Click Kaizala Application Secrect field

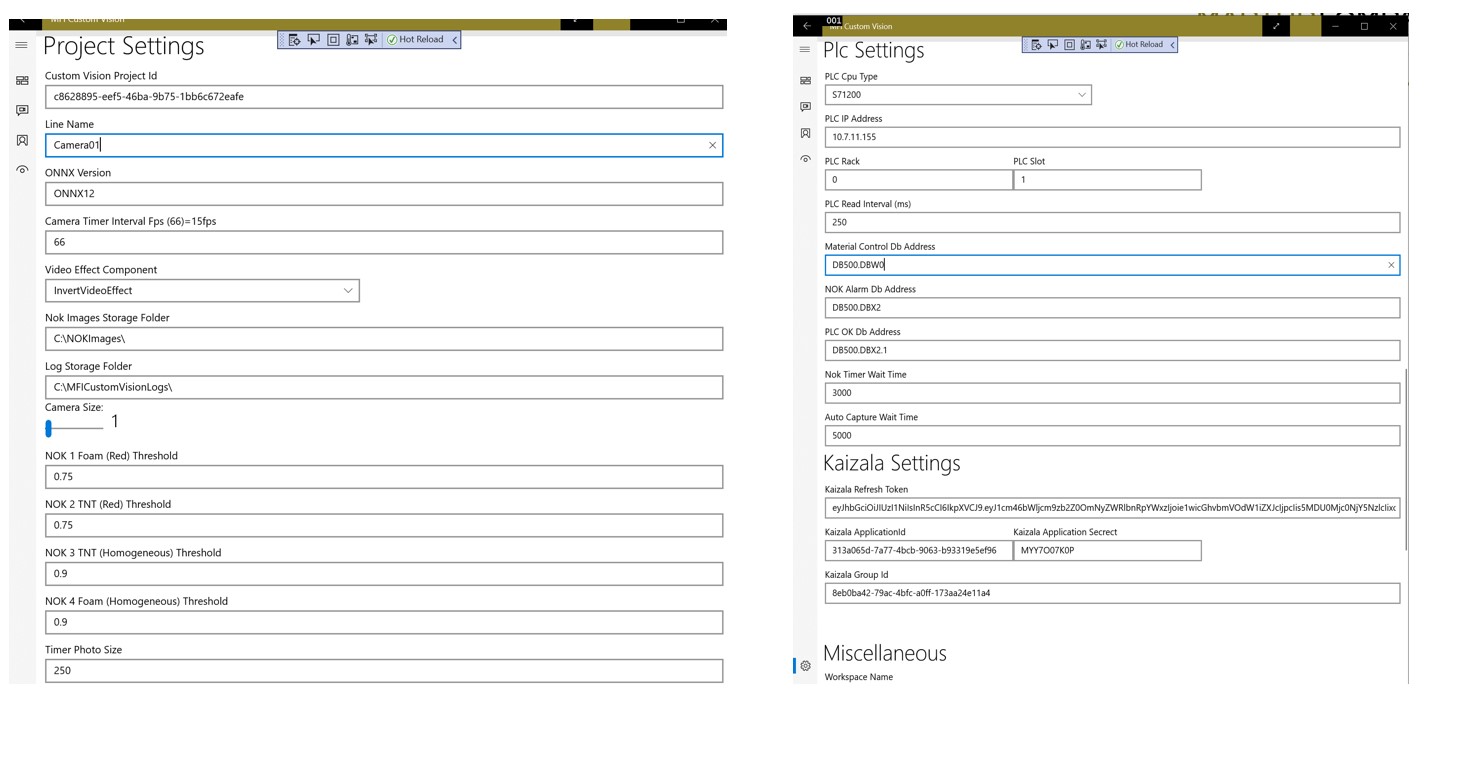coord(1107,550)
